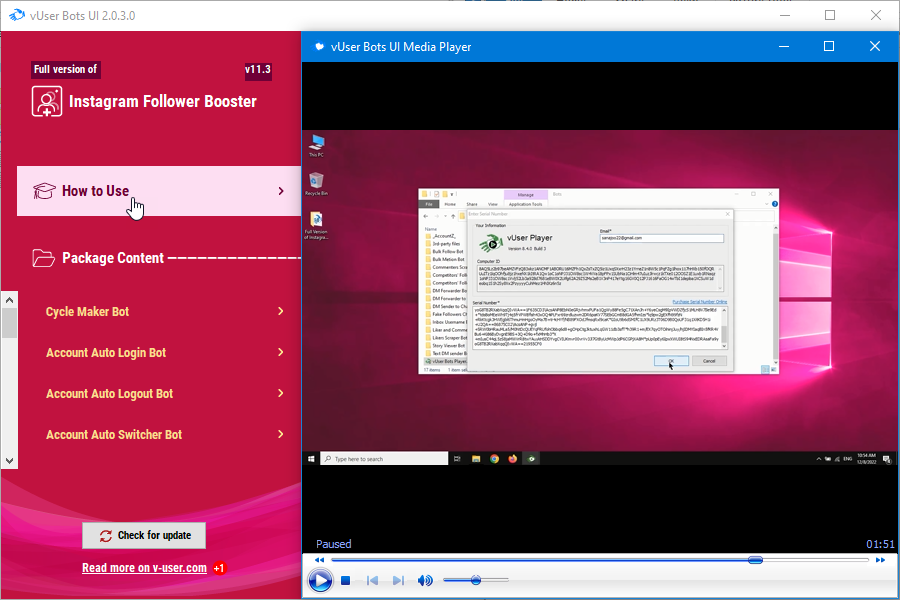The width and height of the screenshot is (900, 600).
Task: Open the Read more on v-user.com link
Action: tap(144, 568)
